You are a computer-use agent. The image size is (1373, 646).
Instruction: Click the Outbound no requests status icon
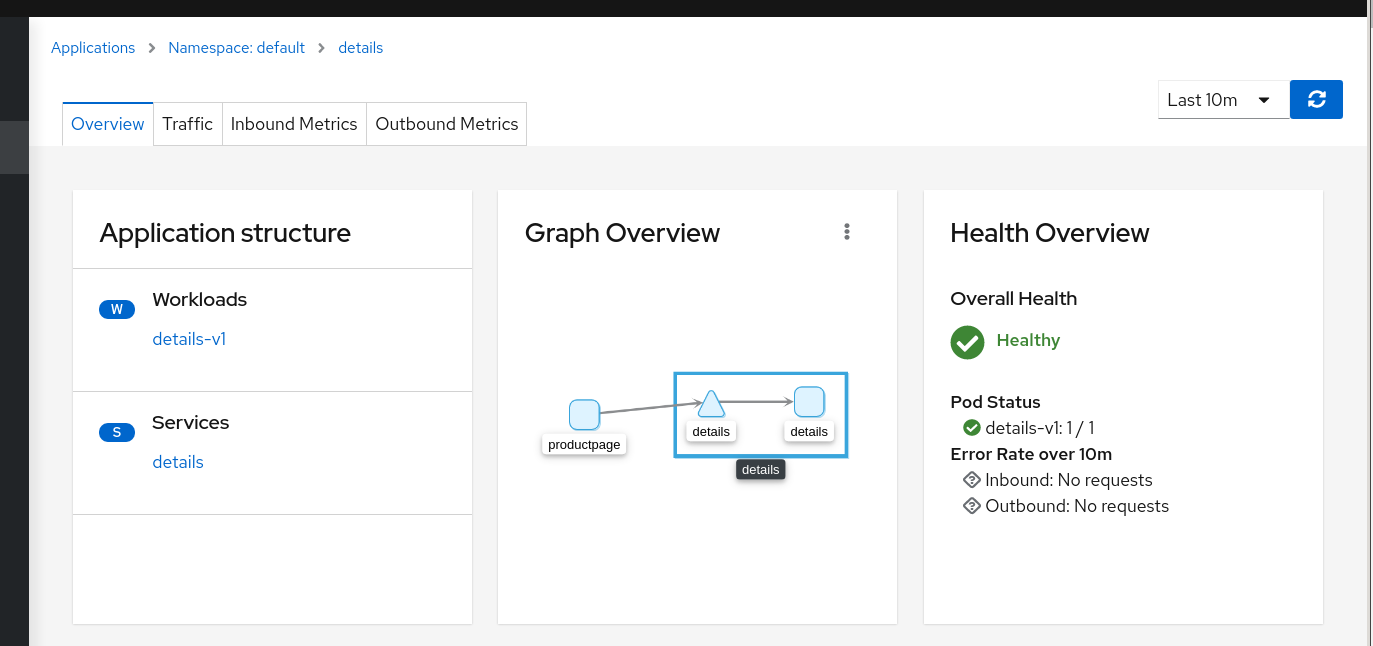971,506
